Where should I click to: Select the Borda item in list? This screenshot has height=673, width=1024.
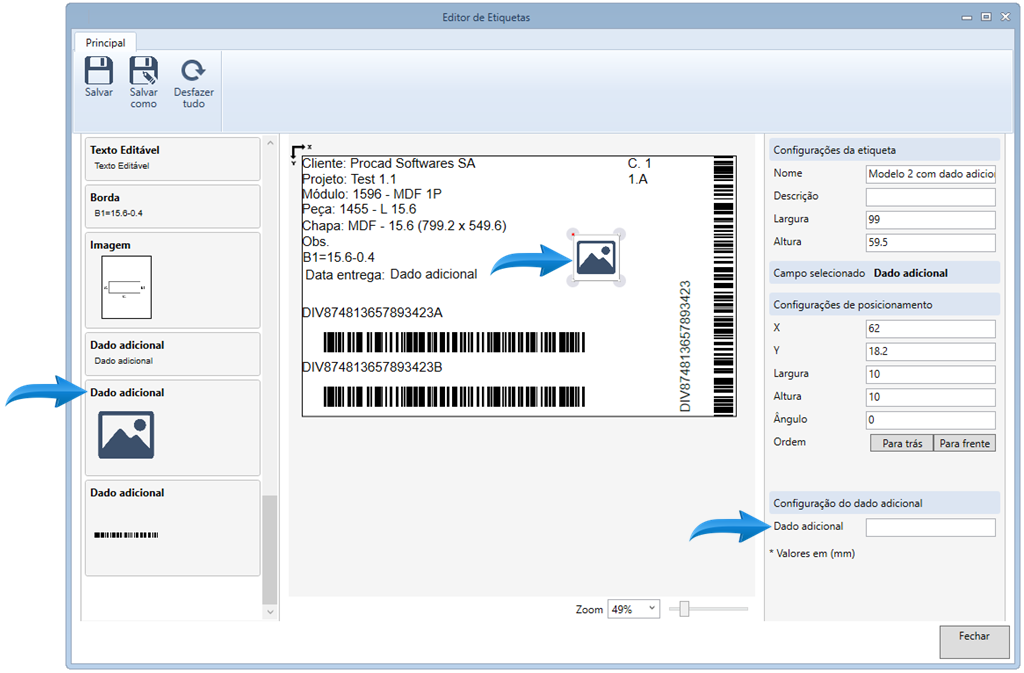(x=172, y=206)
